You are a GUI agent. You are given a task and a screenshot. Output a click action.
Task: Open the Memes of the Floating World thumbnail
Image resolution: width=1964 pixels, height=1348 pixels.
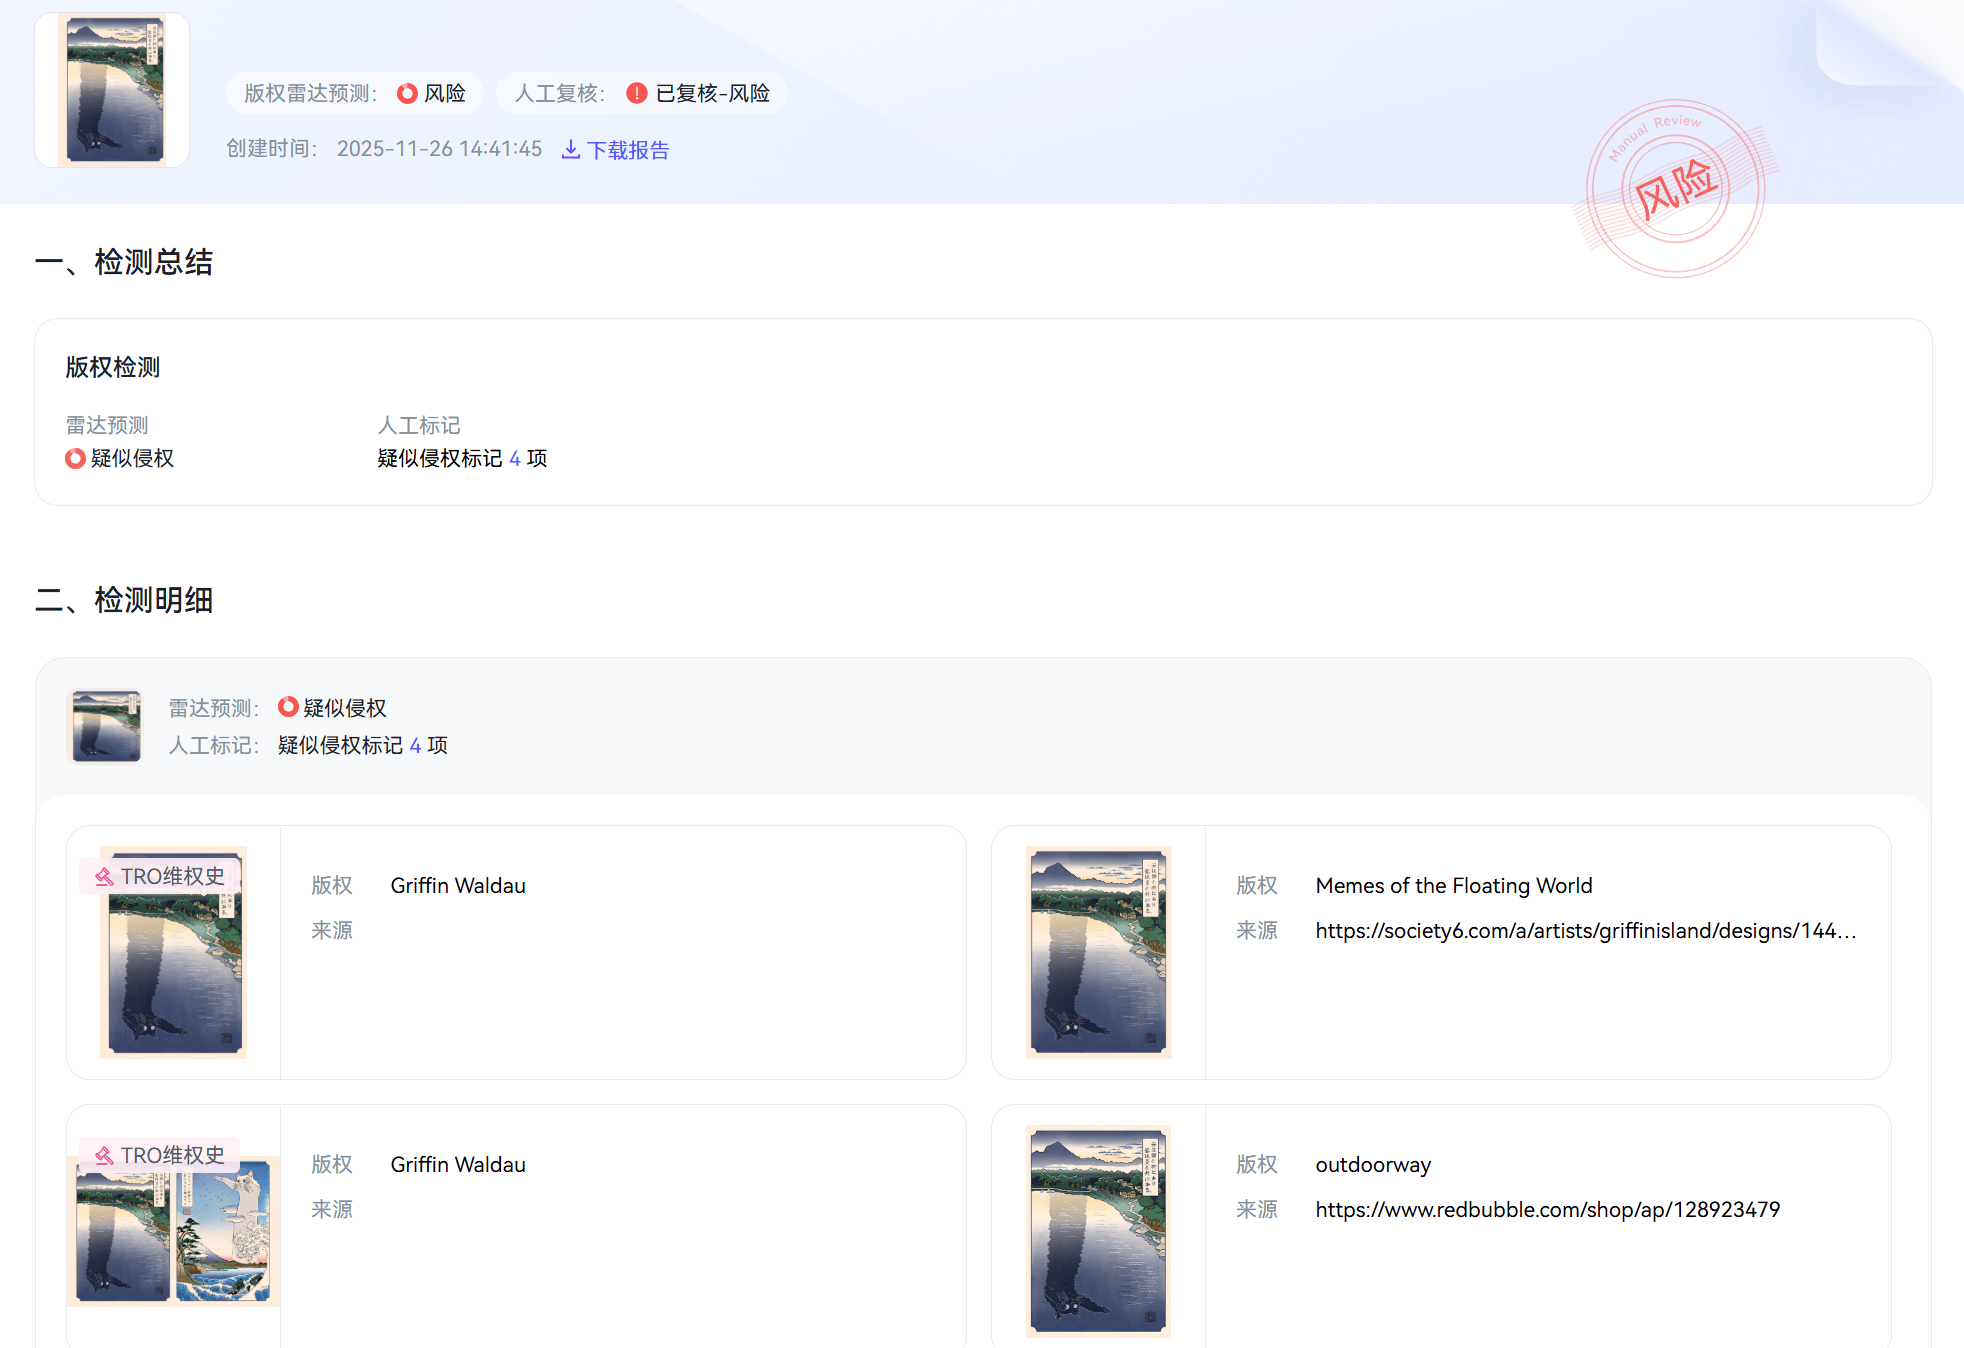click(x=1098, y=952)
